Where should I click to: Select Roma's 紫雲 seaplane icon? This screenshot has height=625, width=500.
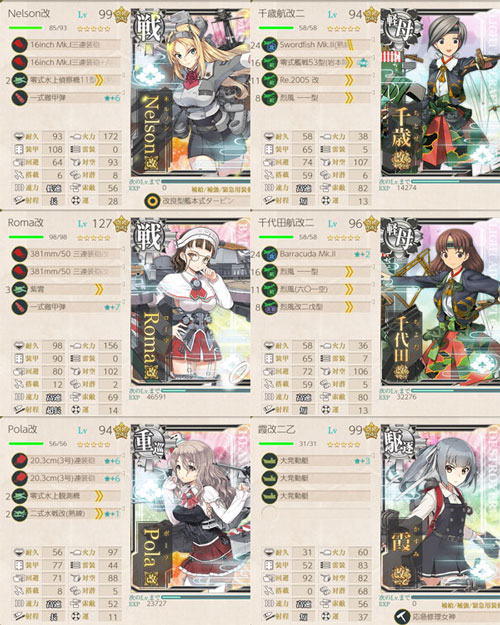pyautogui.click(x=20, y=289)
